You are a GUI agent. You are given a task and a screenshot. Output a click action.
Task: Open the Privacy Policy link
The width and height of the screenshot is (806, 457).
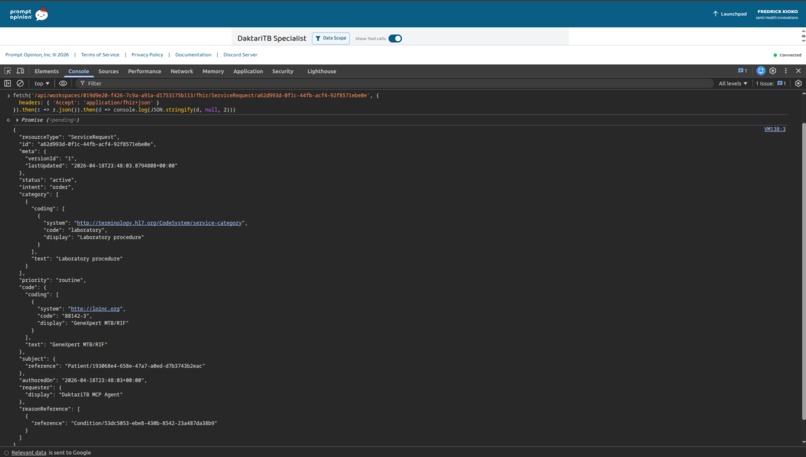[x=147, y=54]
